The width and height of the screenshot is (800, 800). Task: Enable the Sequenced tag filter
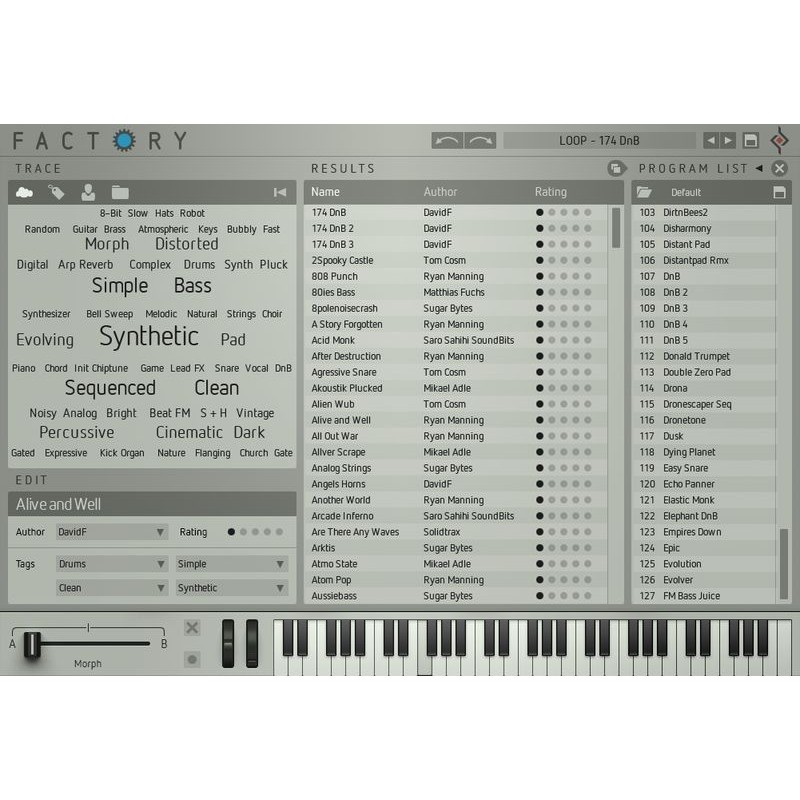[110, 388]
